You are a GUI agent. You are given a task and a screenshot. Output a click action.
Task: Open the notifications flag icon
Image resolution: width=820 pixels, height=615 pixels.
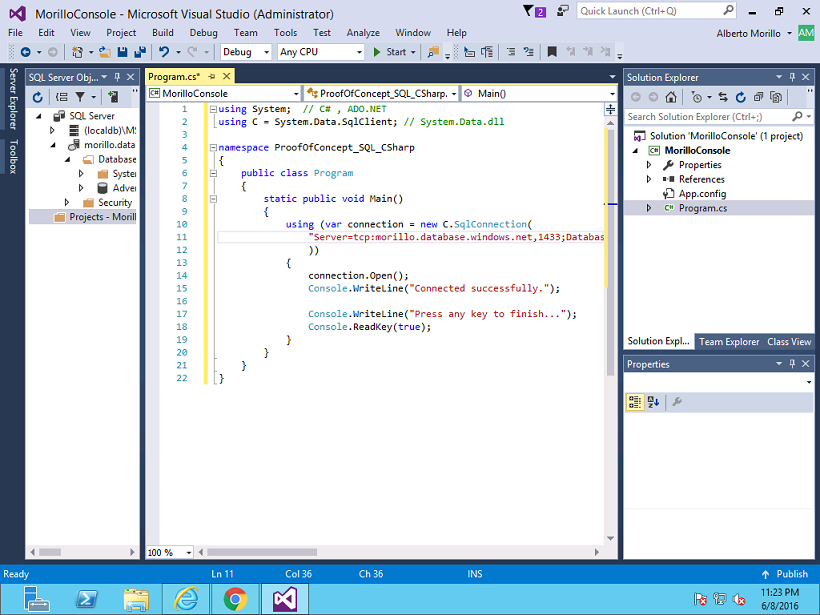[534, 11]
